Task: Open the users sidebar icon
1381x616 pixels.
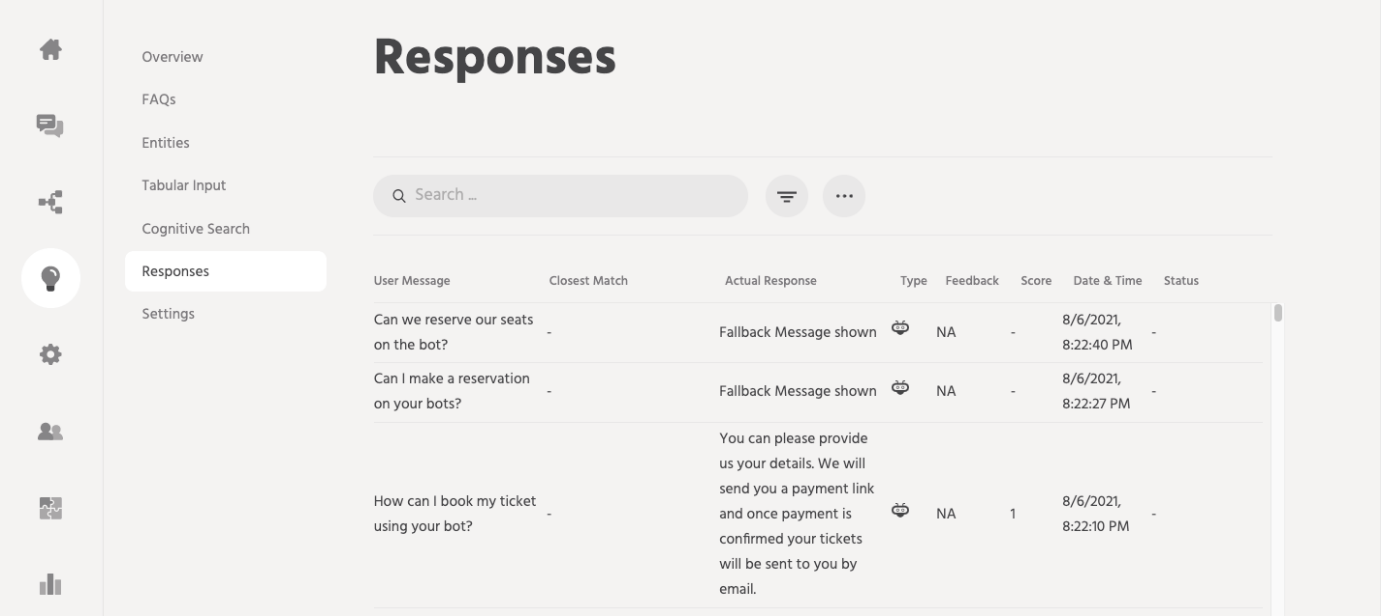Action: (x=50, y=431)
